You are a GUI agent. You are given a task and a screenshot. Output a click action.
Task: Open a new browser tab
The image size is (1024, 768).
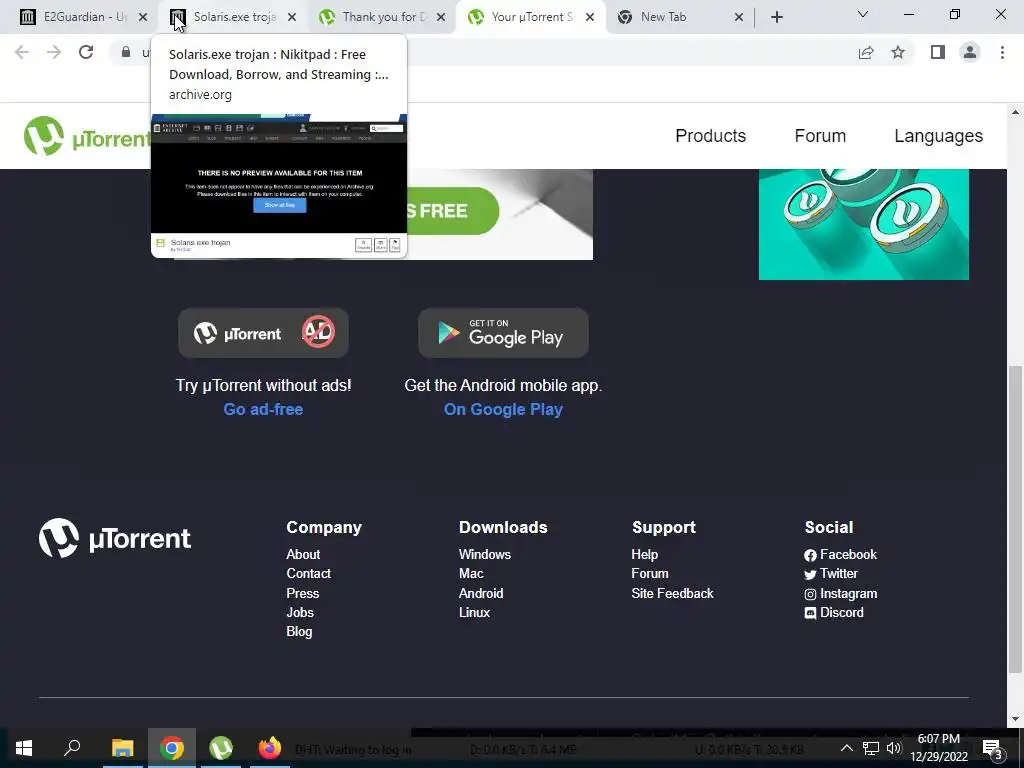point(776,18)
